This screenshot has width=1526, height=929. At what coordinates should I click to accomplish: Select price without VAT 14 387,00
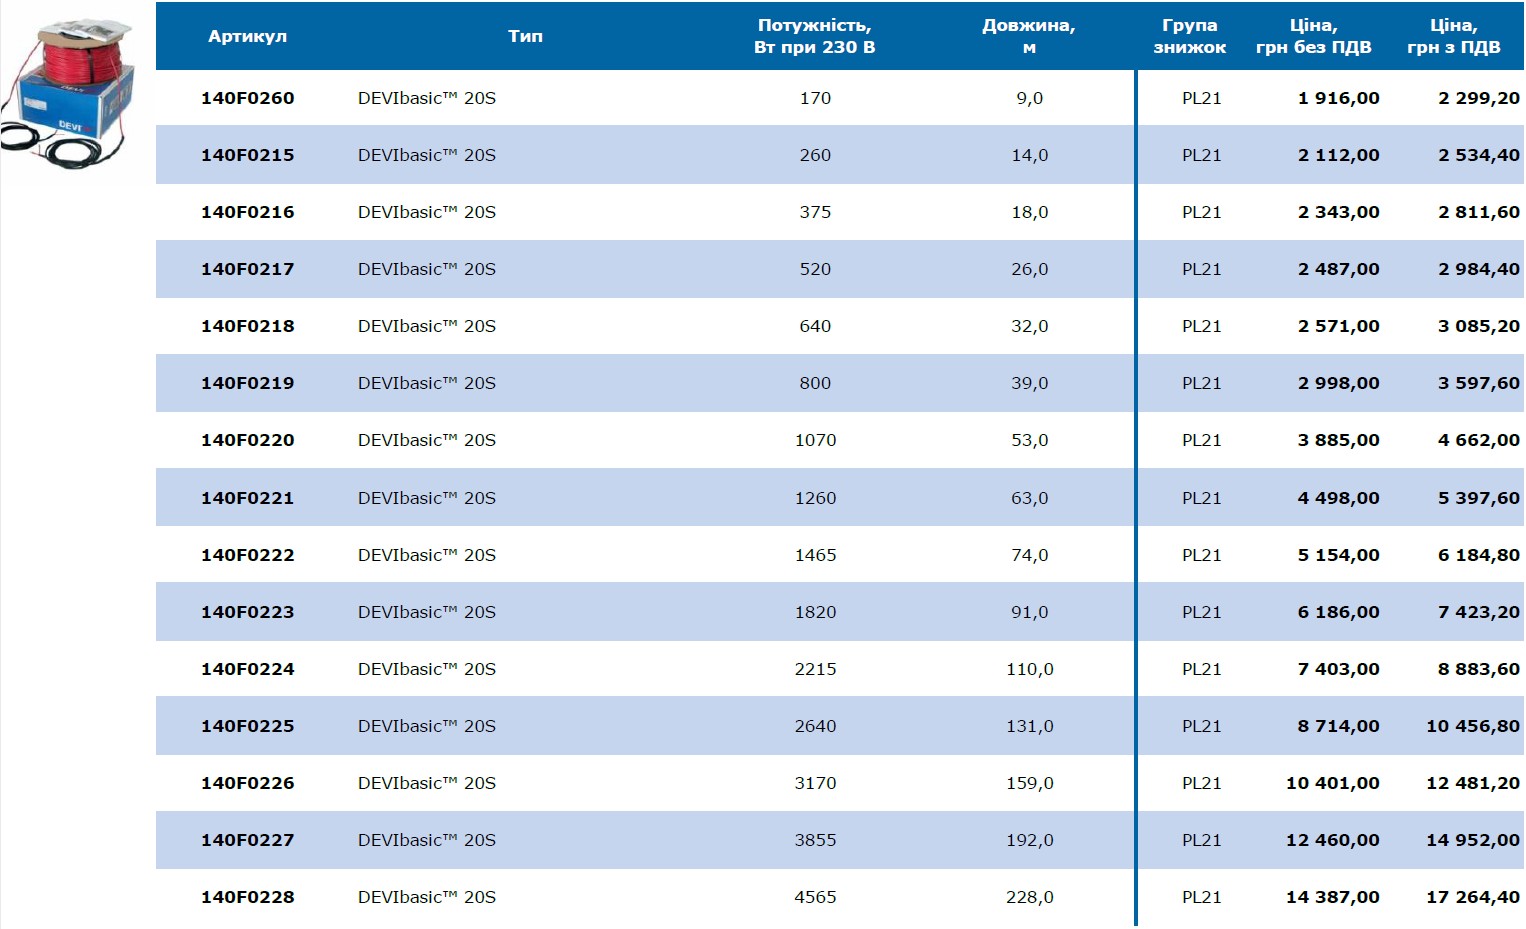(1332, 897)
